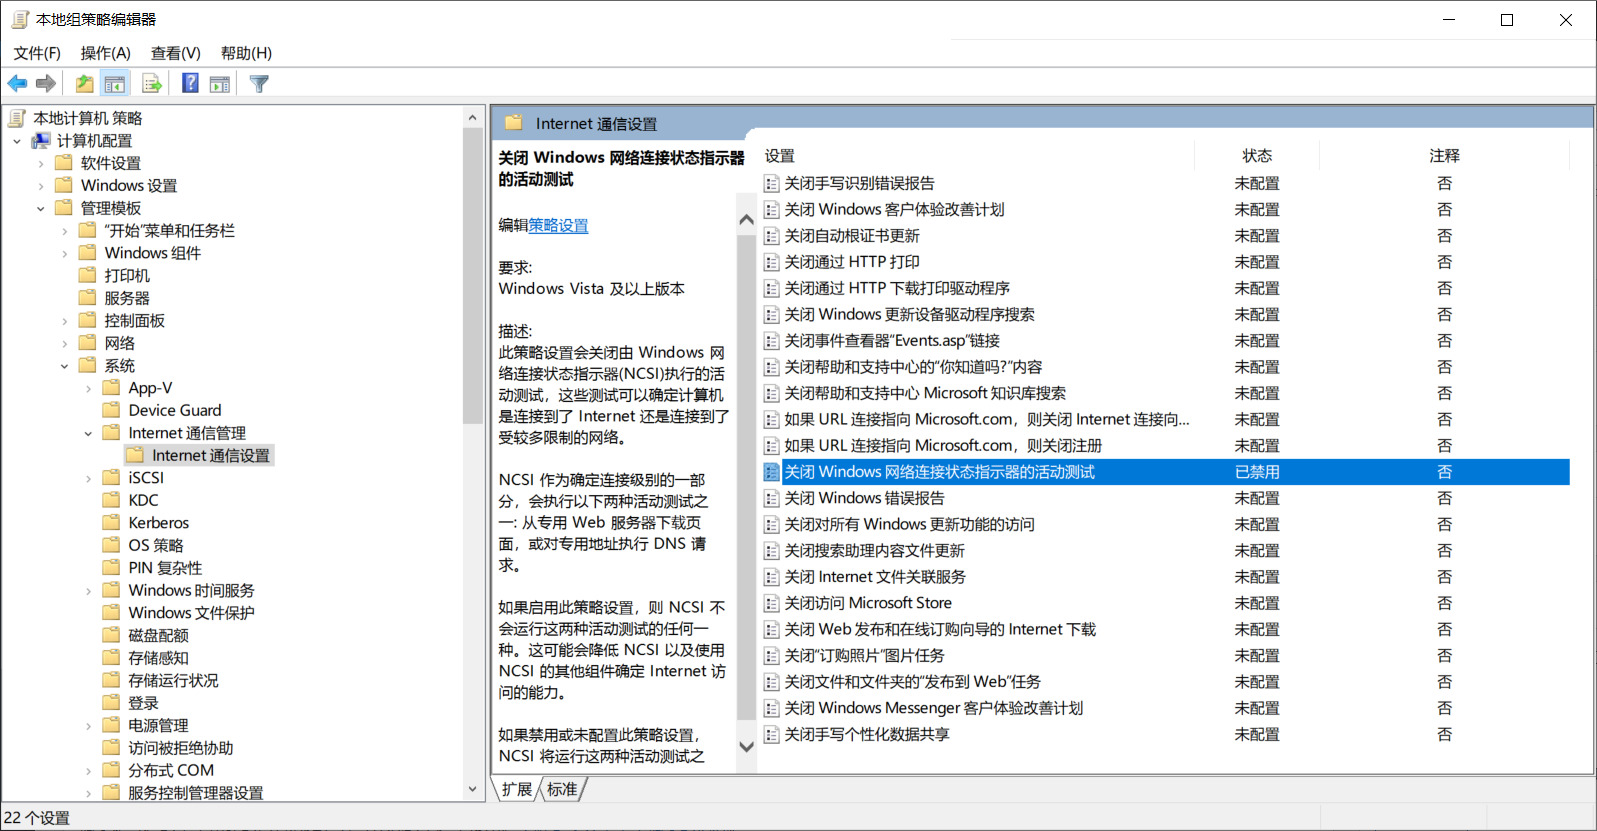Image resolution: width=1597 pixels, height=831 pixels.
Task: Click the Export List toolbar icon
Action: point(152,84)
